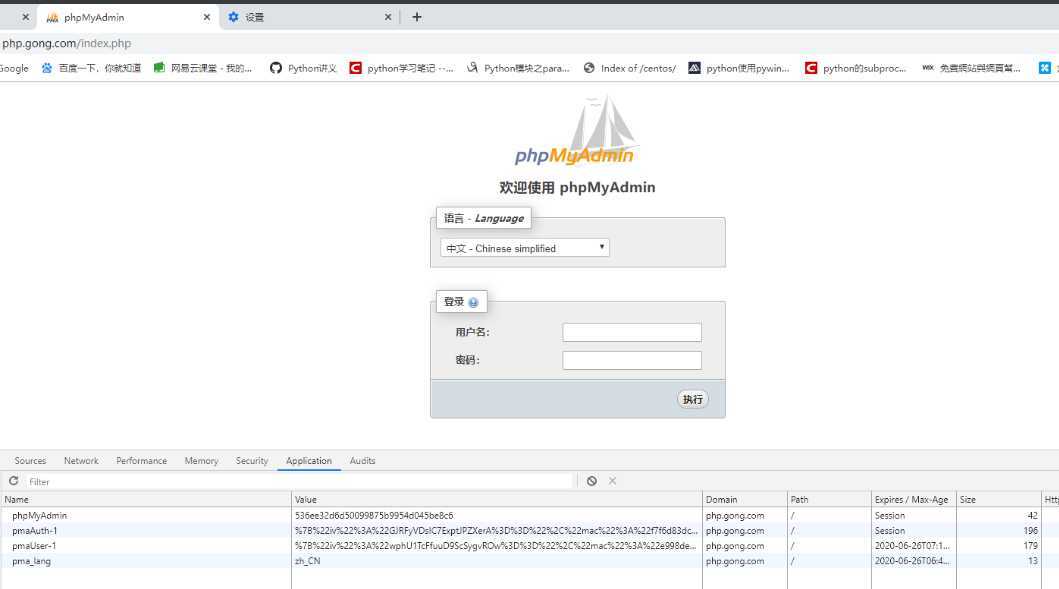Screen dimensions: 1059x589
Task: Click expiry 2020-06-26T06:4 cell
Action: tap(912, 561)
